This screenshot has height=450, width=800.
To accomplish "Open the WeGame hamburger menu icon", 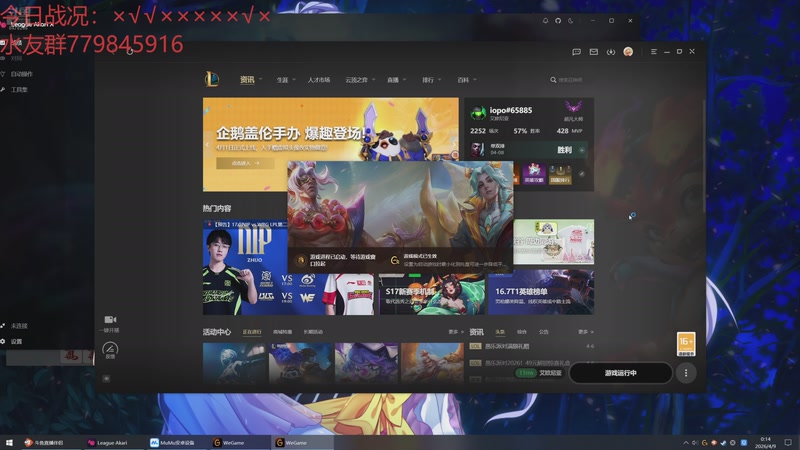I will tap(654, 52).
